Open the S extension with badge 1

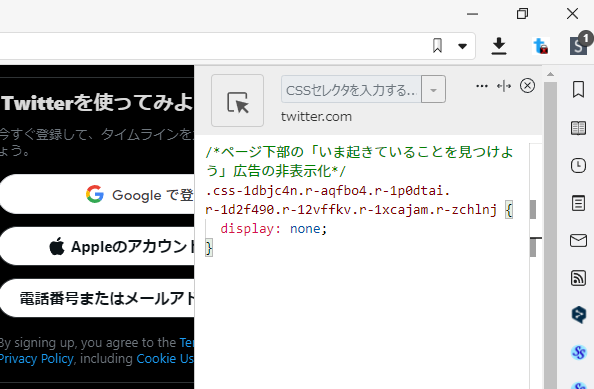pos(580,45)
